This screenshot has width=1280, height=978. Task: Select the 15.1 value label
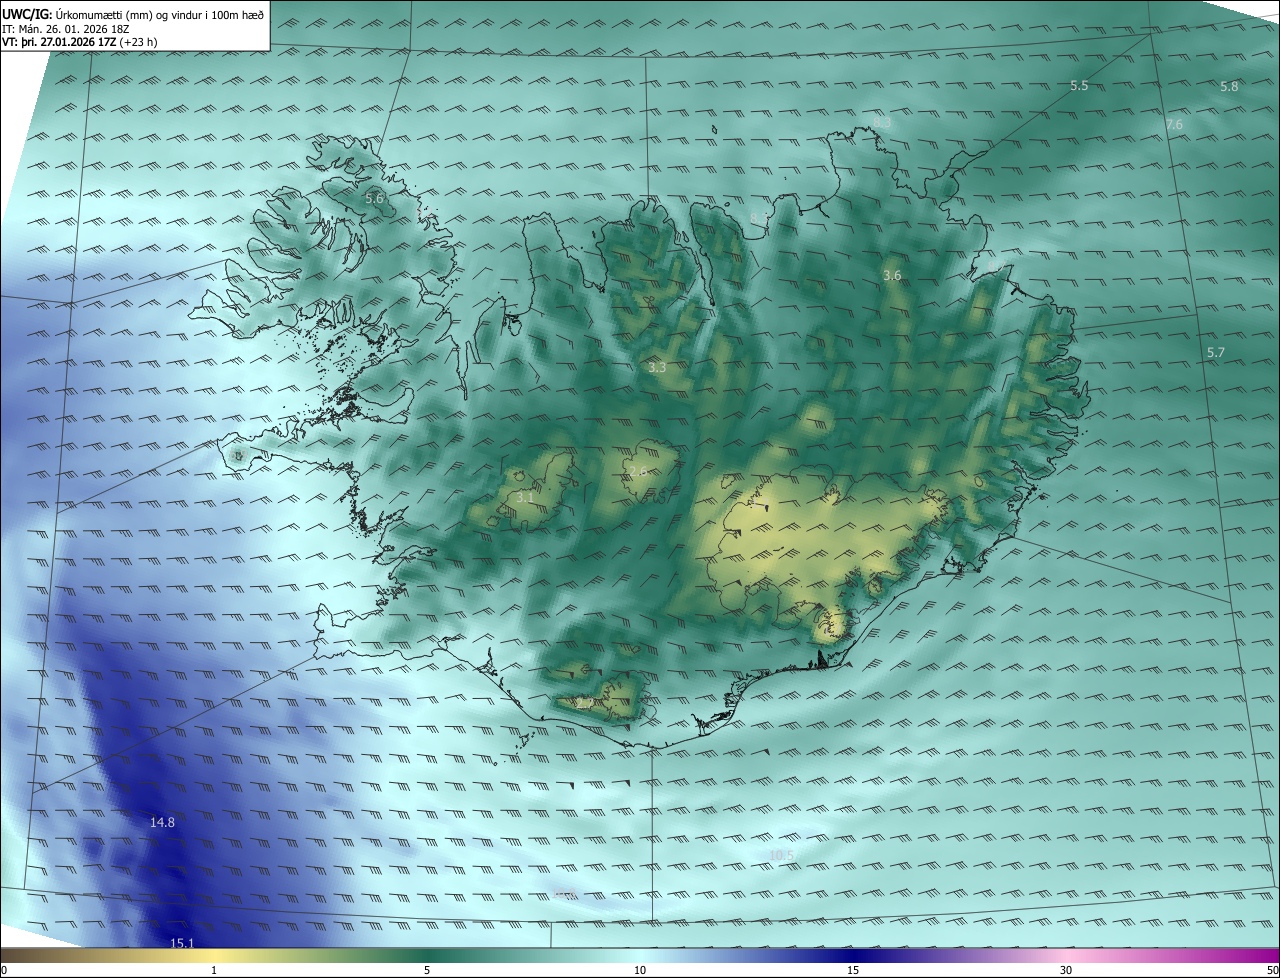click(x=181, y=943)
